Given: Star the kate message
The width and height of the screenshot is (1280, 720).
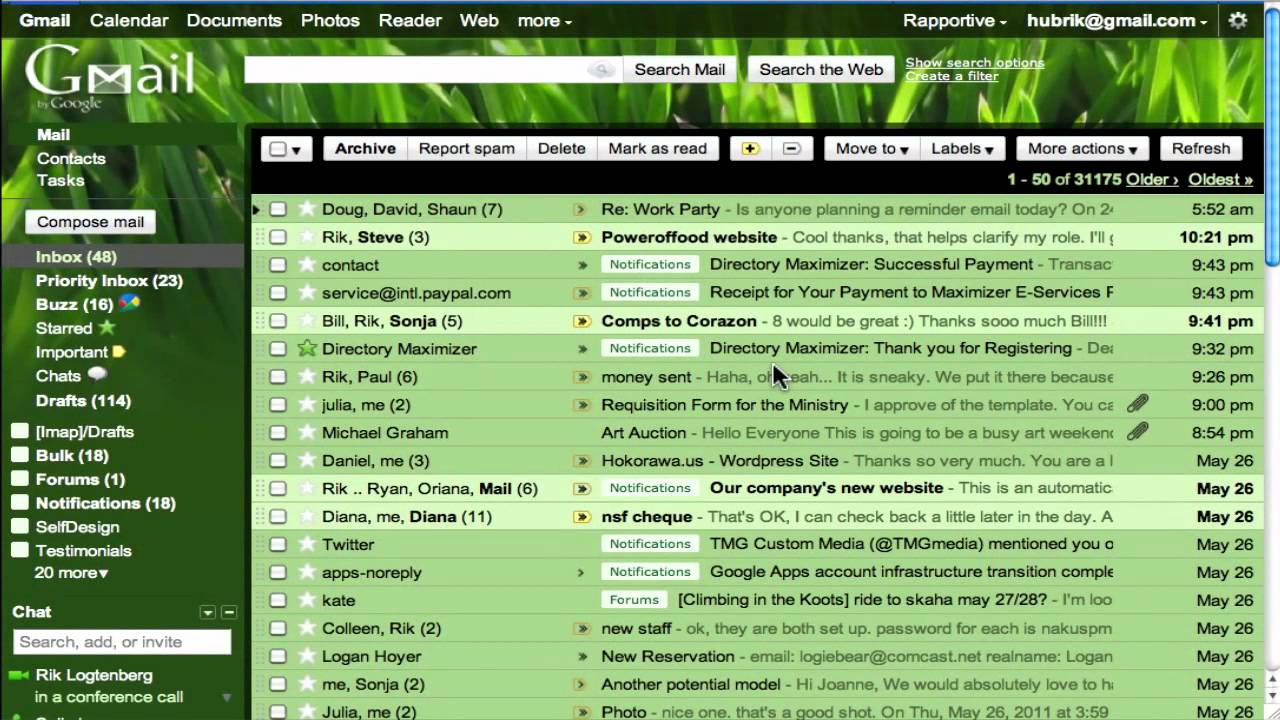Looking at the screenshot, I should click(307, 601).
